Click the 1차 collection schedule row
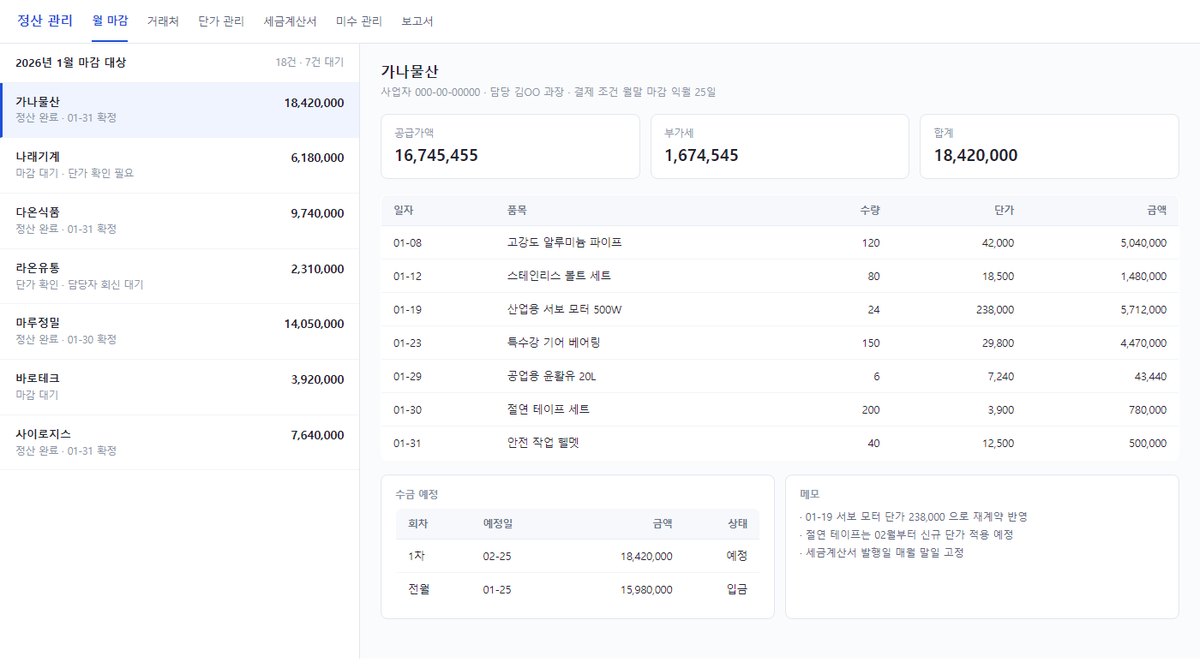 [577, 556]
